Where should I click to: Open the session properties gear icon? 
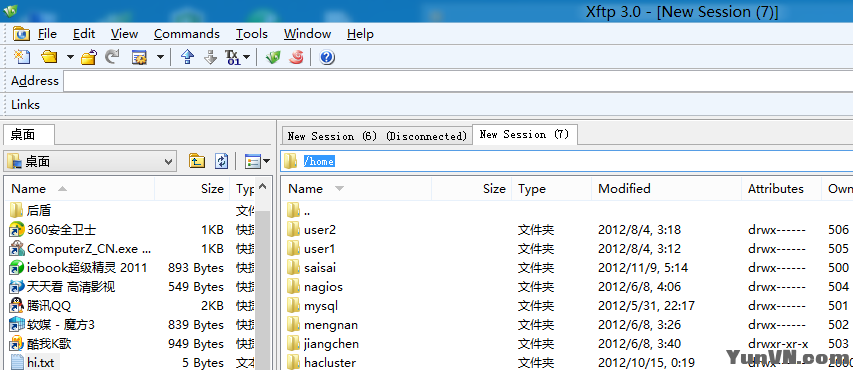[x=140, y=57]
